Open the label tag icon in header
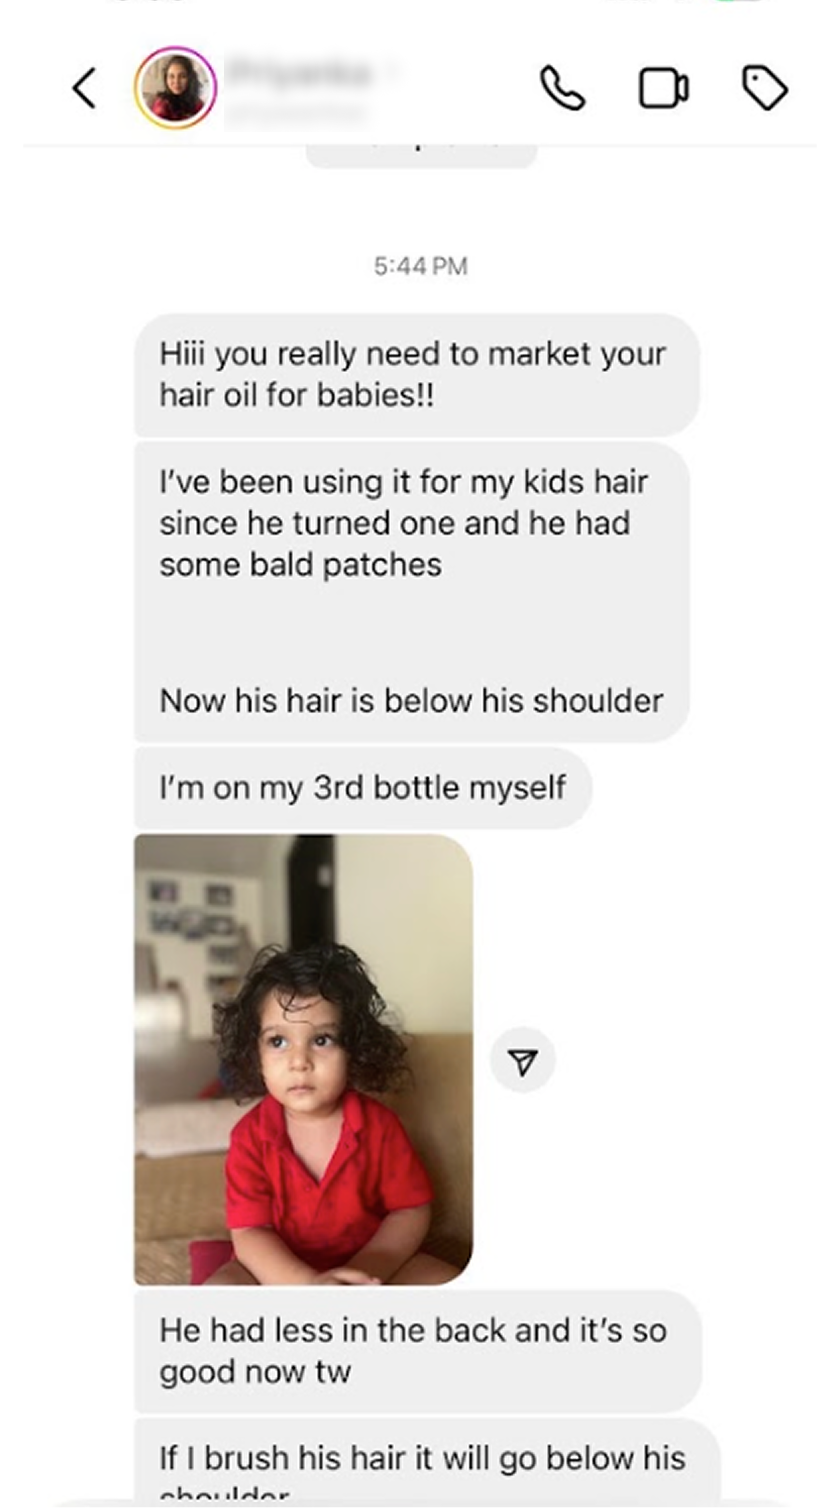This screenshot has height=1512, width=840. 765,88
